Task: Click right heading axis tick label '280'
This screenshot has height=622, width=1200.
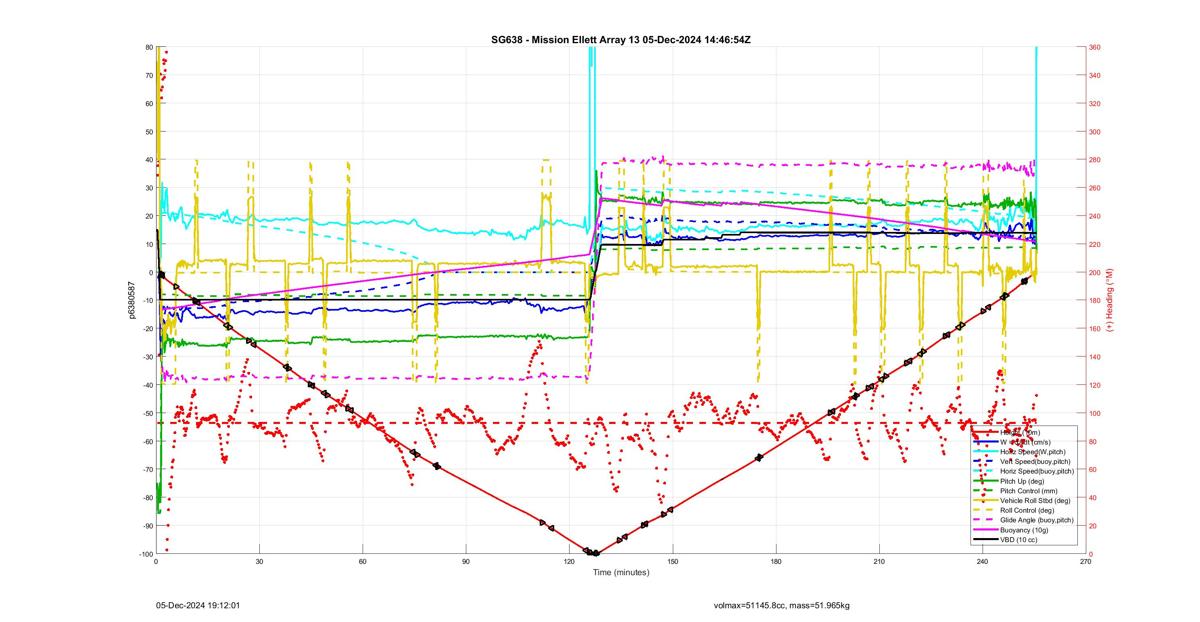Action: pos(1095,160)
